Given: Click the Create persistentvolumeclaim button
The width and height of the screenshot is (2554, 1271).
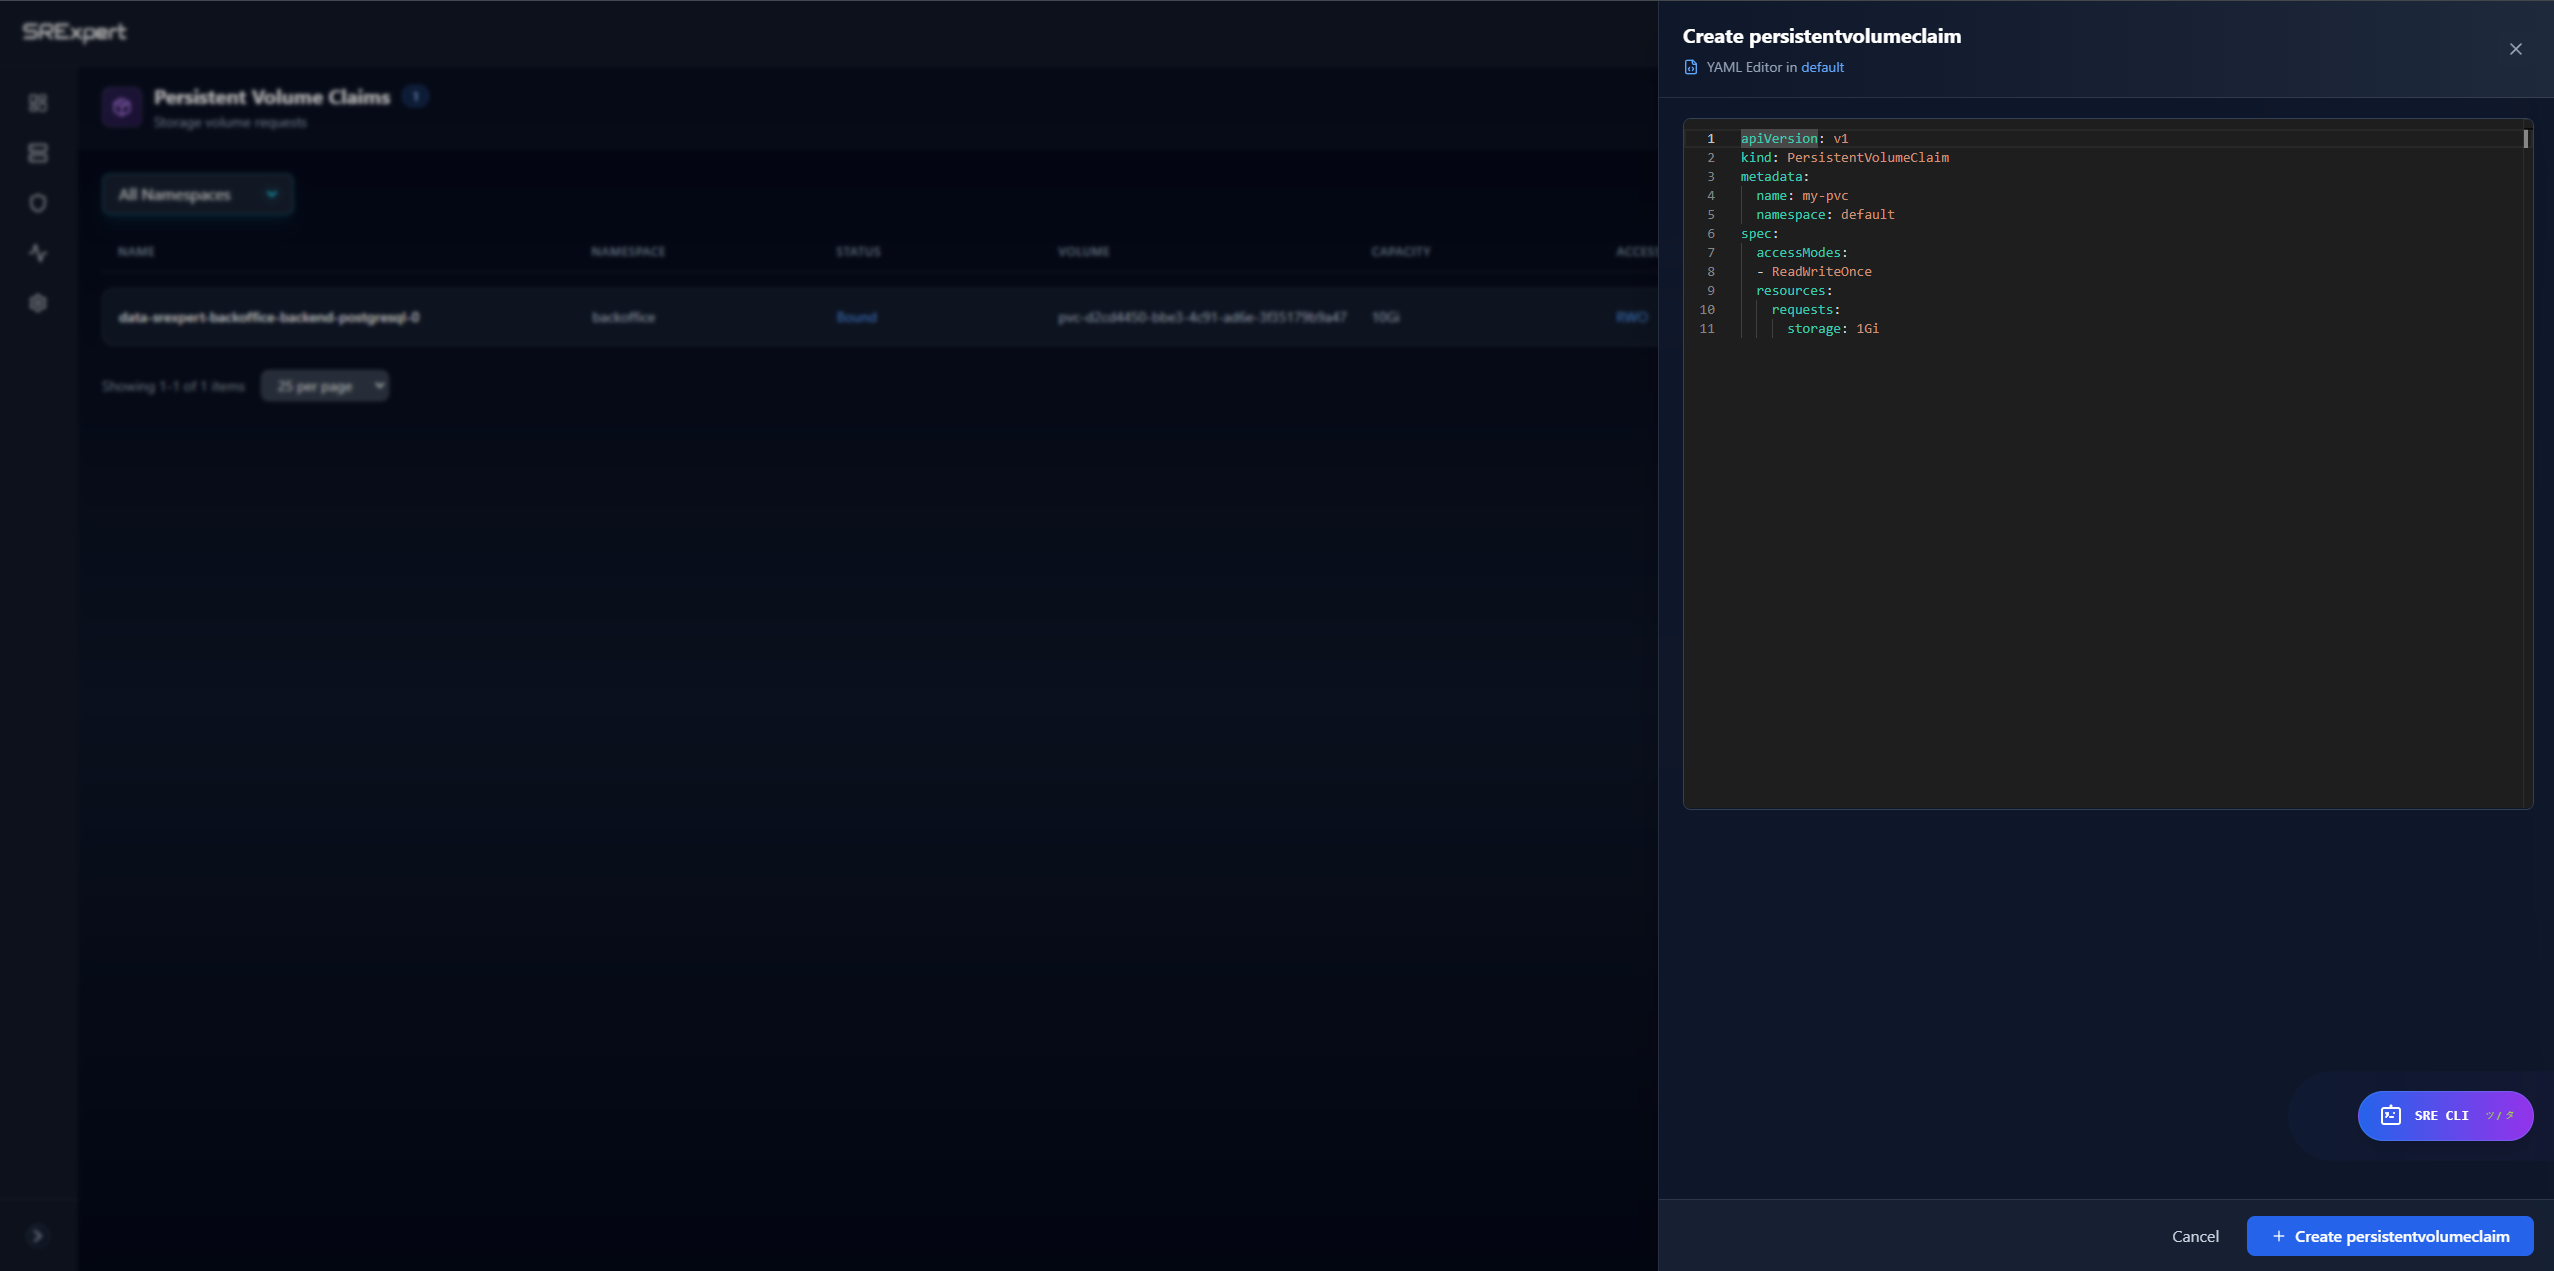Looking at the screenshot, I should coord(2391,1236).
